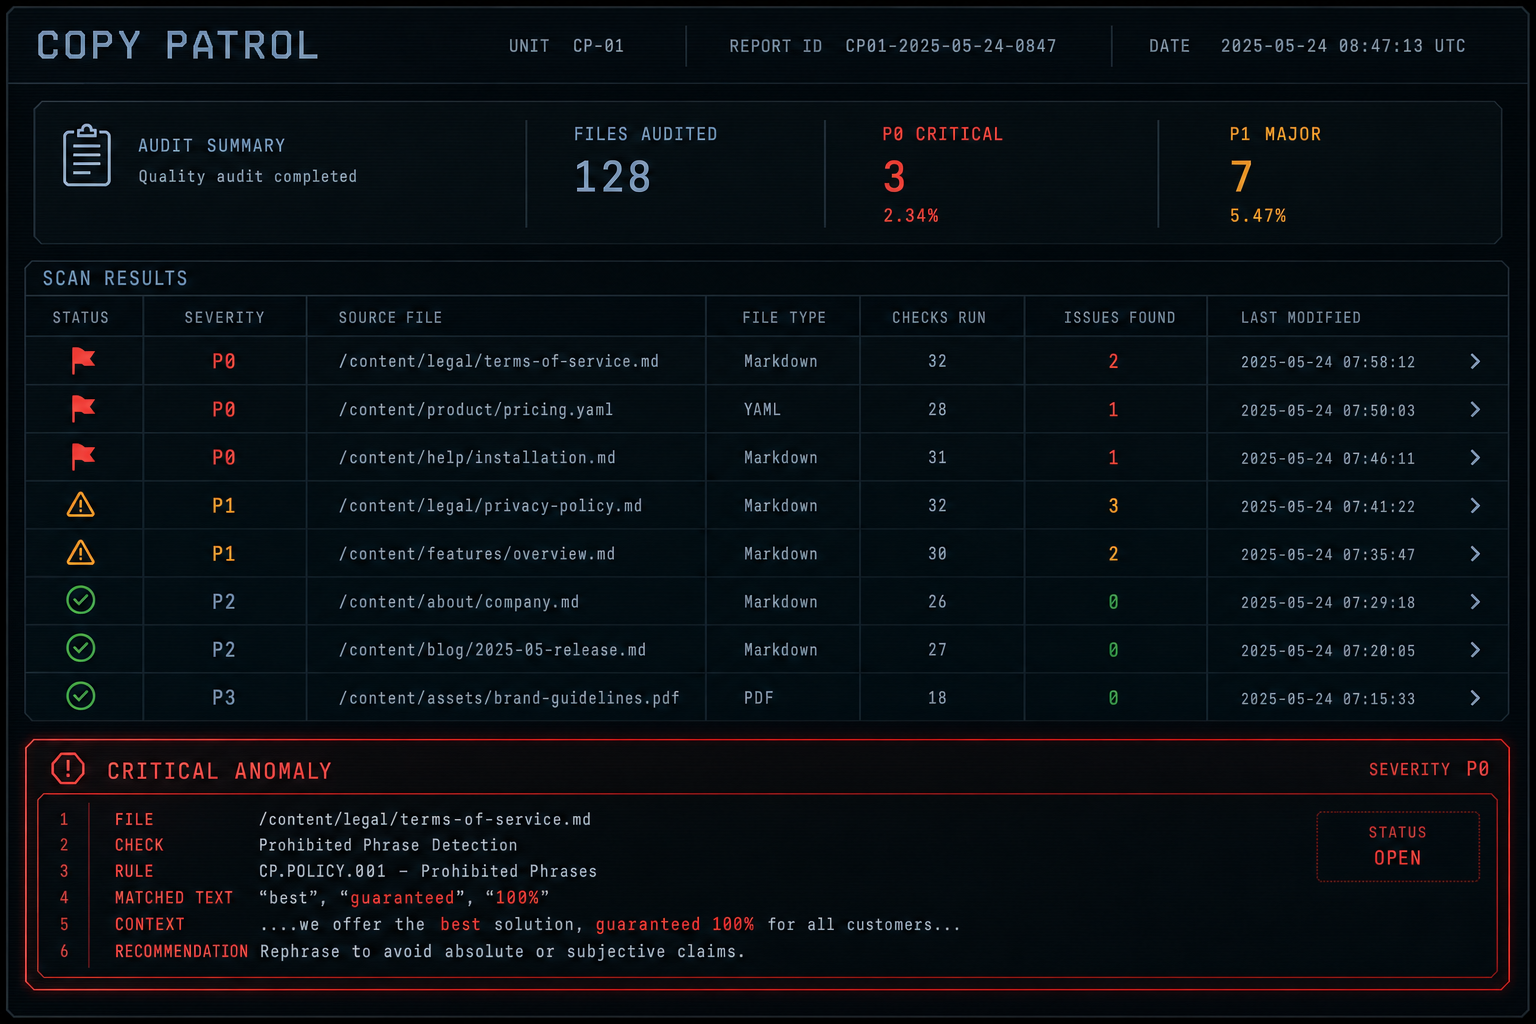Click the context line about best solution
This screenshot has height=1024, width=1536.
point(610,924)
